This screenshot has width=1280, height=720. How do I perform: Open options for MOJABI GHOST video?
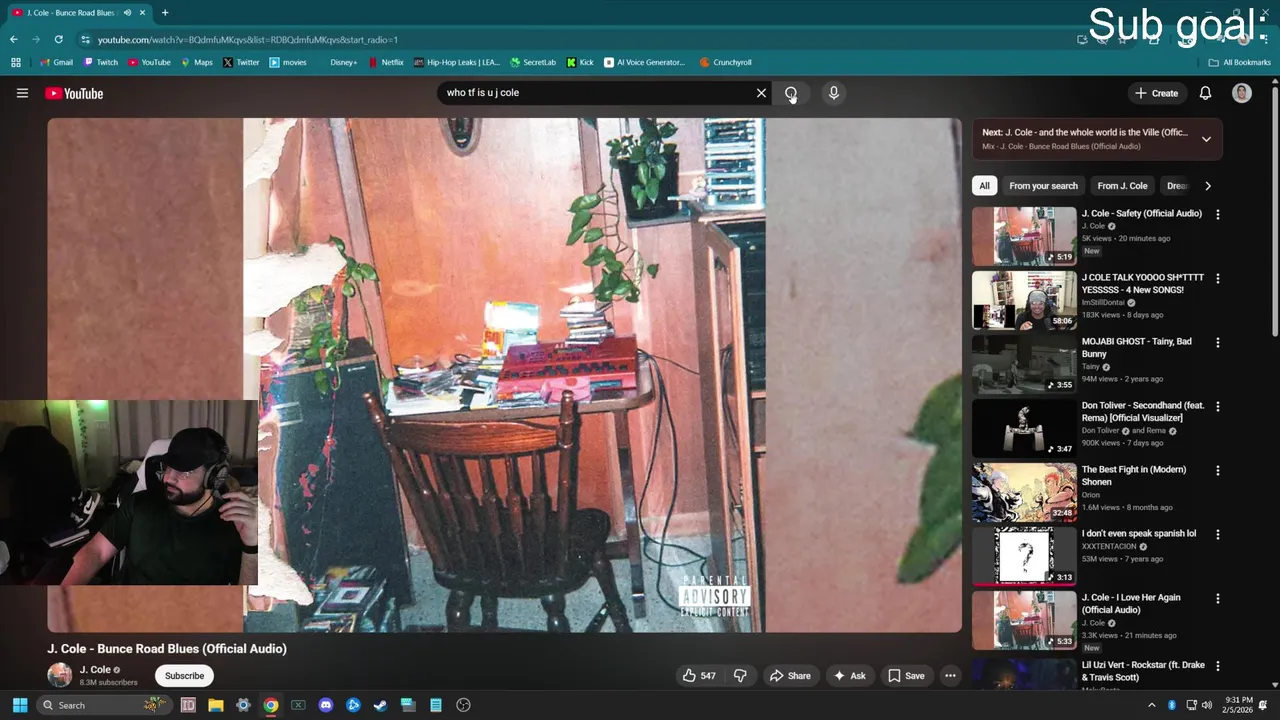[1217, 342]
